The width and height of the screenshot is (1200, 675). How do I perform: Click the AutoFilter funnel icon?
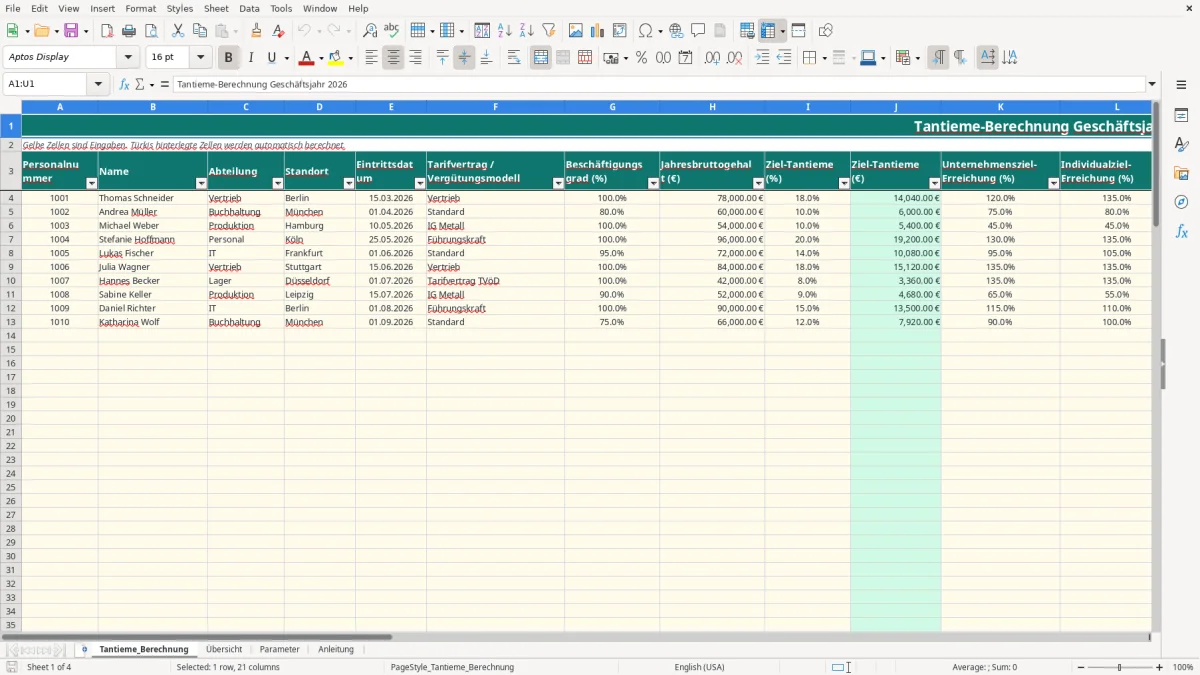[549, 31]
